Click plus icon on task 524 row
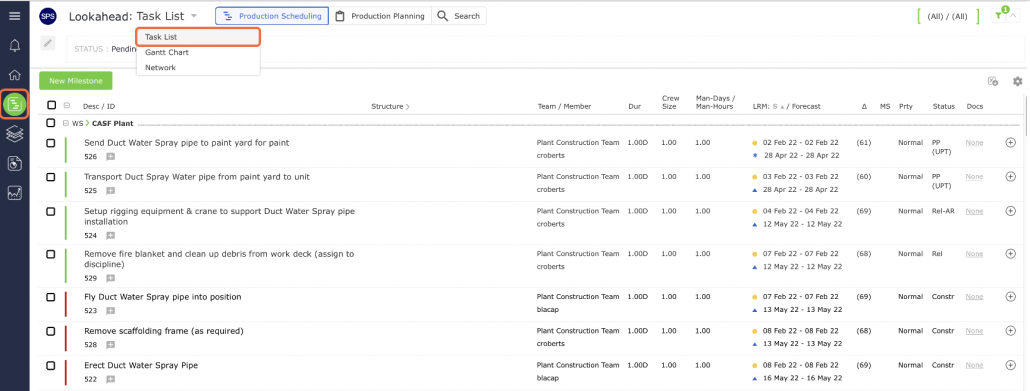The height and width of the screenshot is (391, 1030). pos(1010,211)
